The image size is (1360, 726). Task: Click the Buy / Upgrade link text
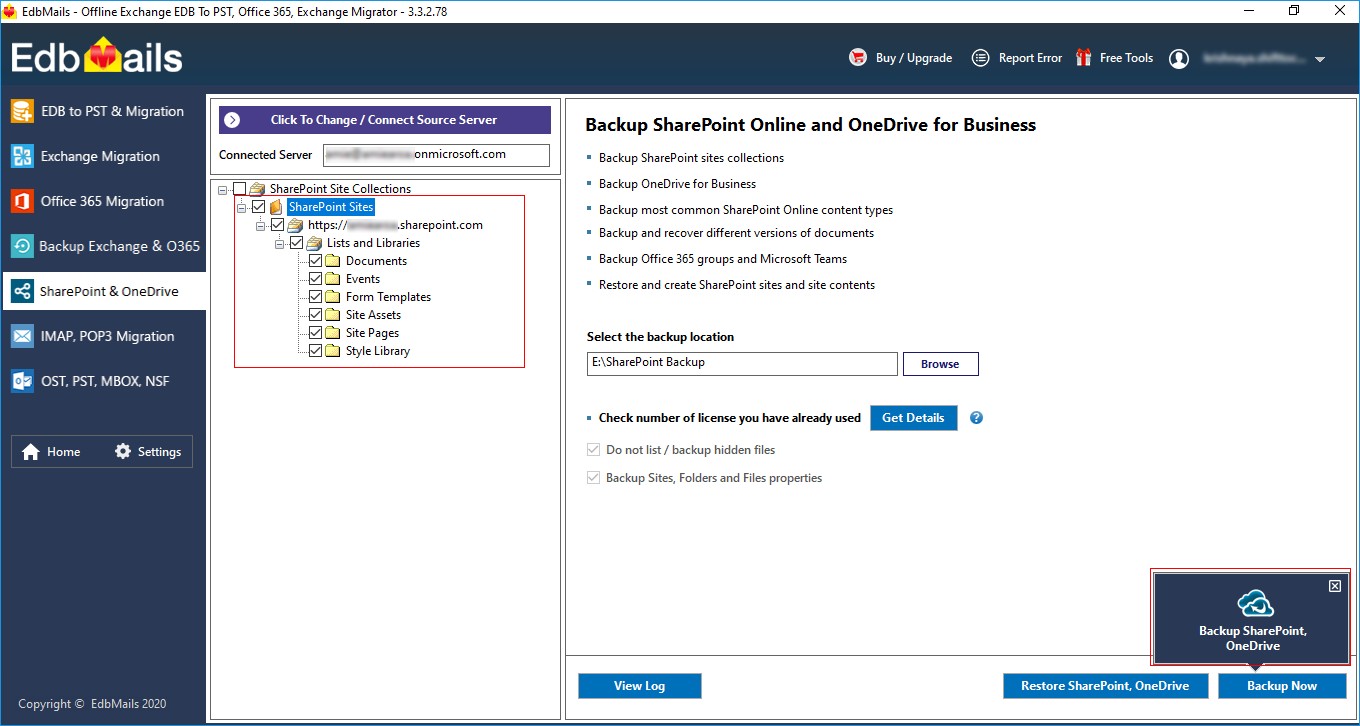point(914,58)
